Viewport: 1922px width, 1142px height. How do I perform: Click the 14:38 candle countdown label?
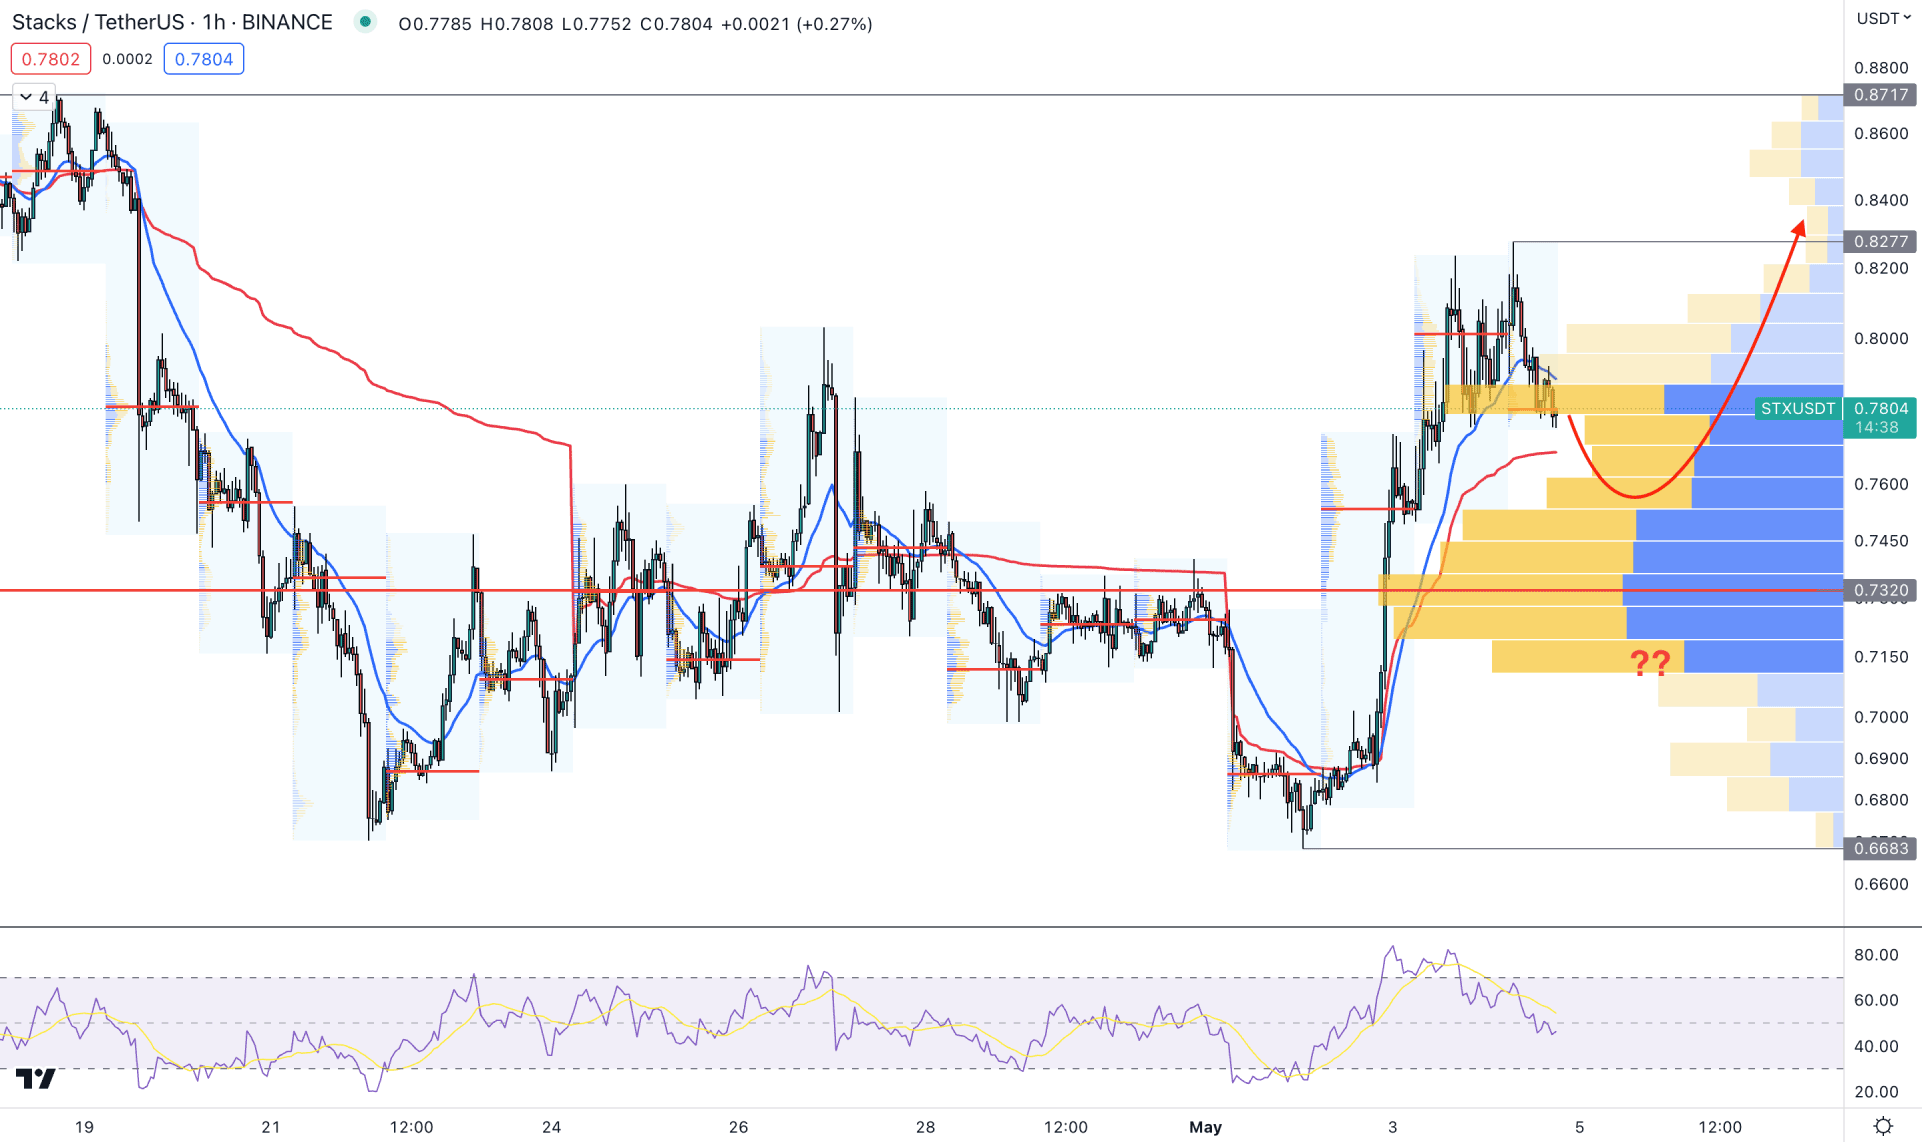[x=1877, y=427]
